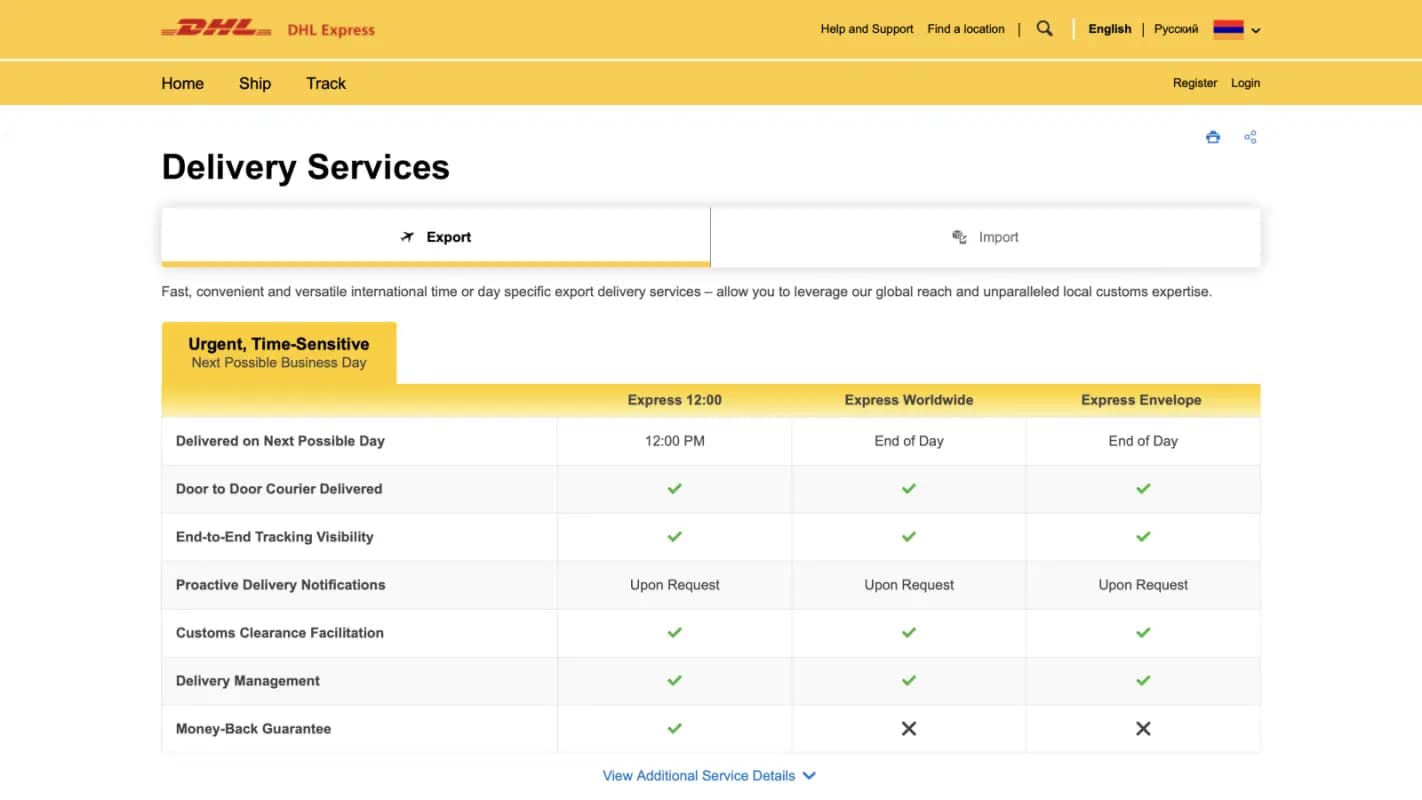Click the Login link
The height and width of the screenshot is (800, 1422).
pos(1245,83)
